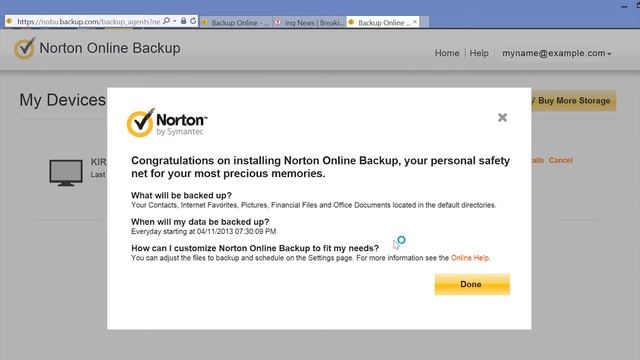
Task: Click the browser address bar URL
Action: coord(89,22)
